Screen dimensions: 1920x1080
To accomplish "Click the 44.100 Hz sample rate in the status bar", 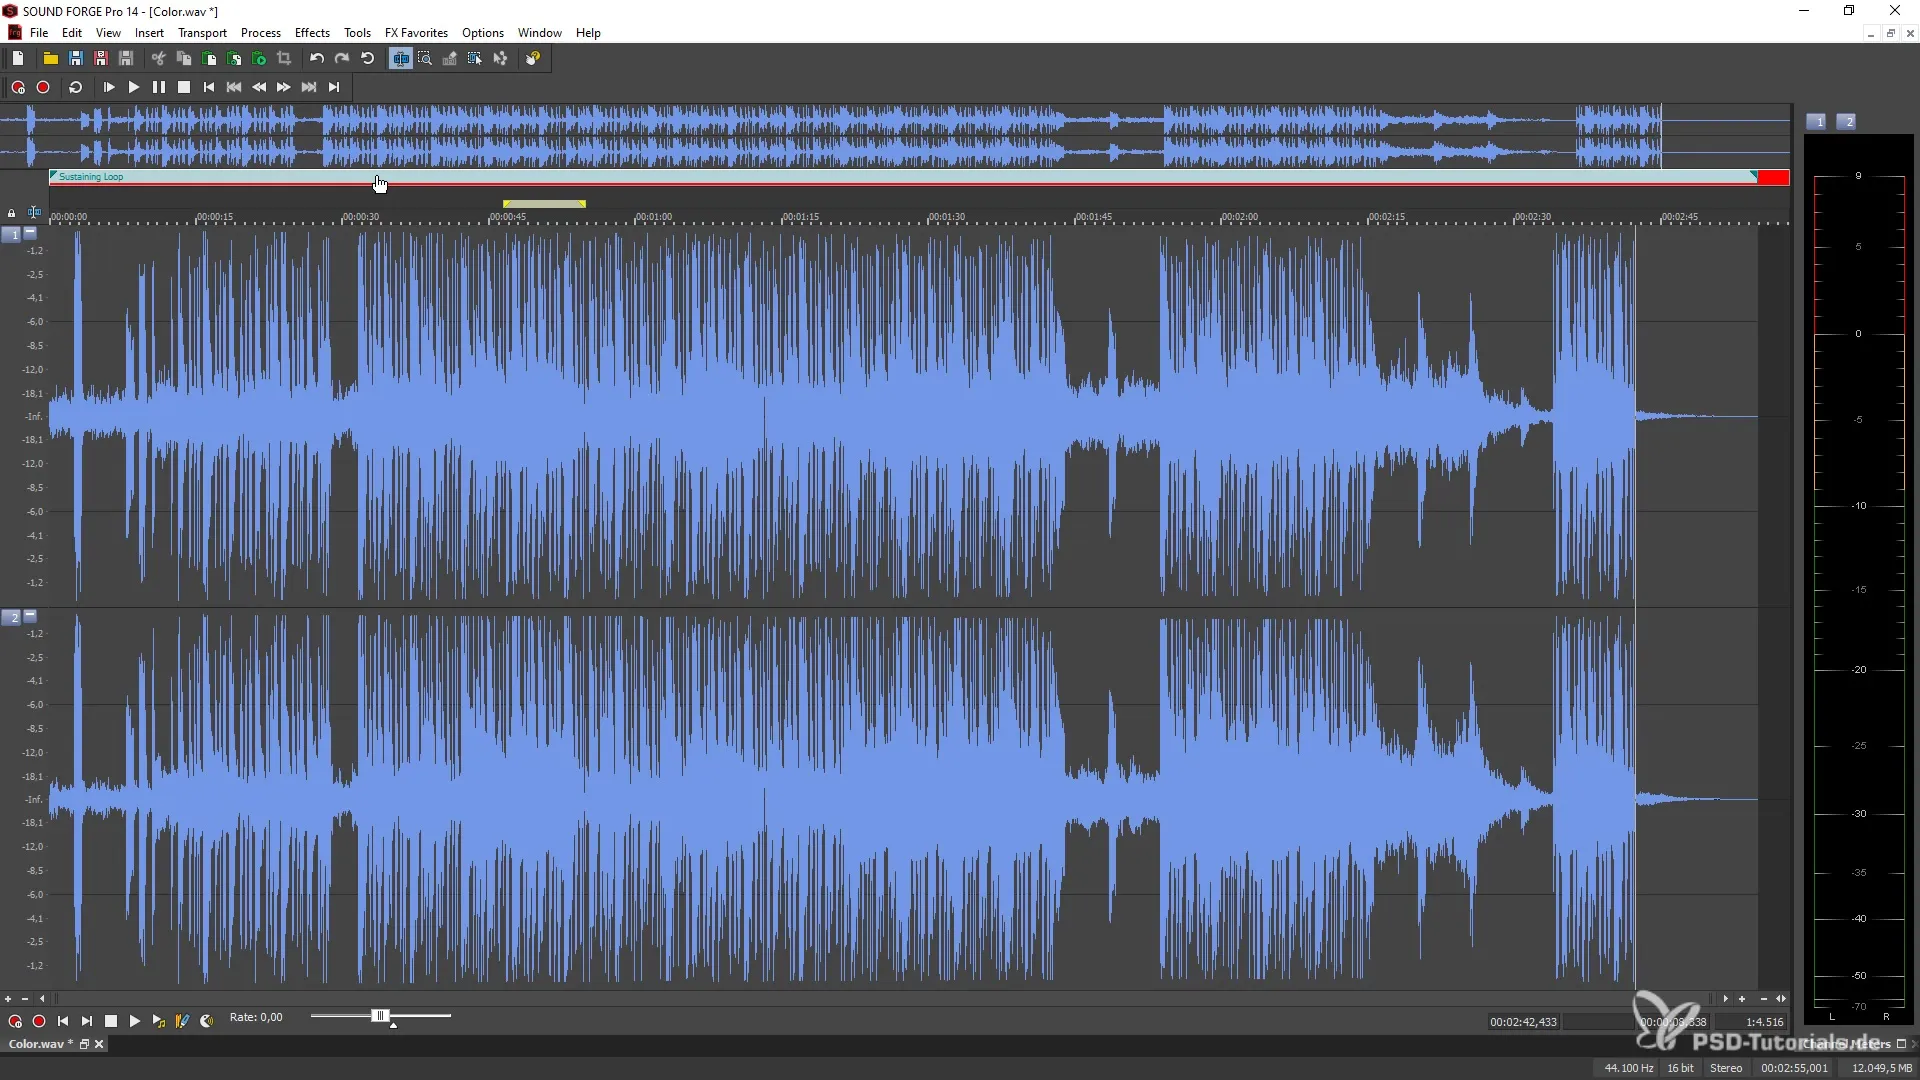I will (x=1629, y=1068).
